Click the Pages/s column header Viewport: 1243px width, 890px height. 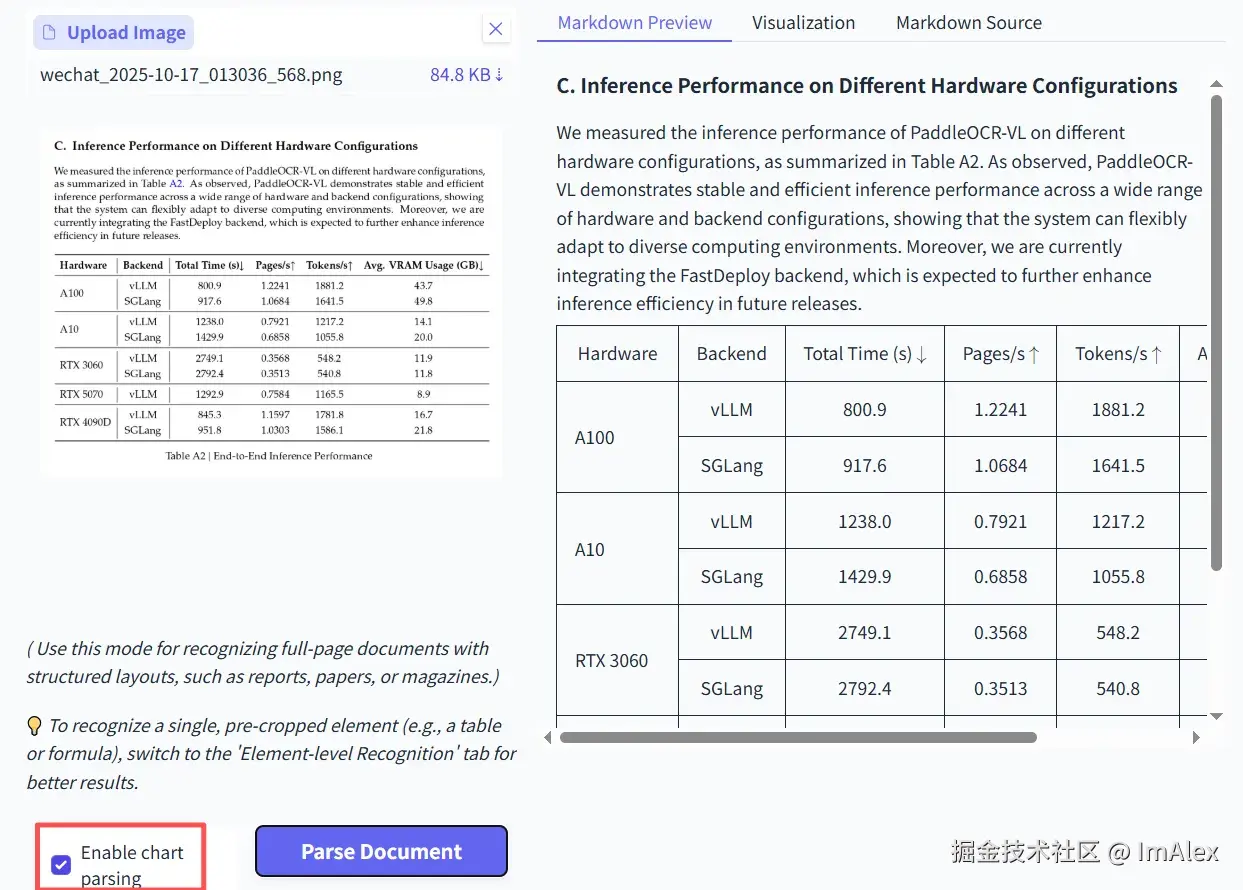[1001, 354]
